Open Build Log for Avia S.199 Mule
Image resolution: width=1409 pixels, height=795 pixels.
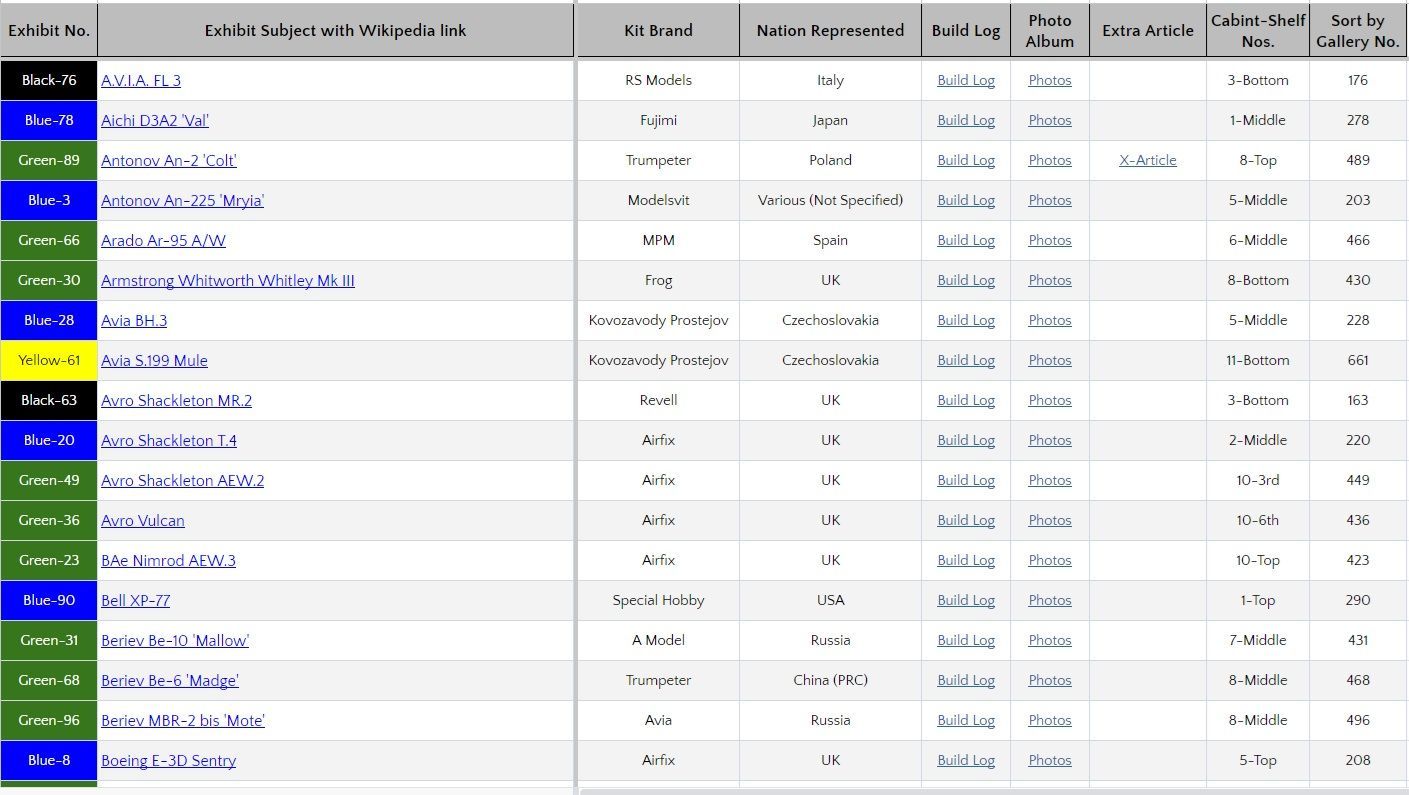(x=965, y=360)
